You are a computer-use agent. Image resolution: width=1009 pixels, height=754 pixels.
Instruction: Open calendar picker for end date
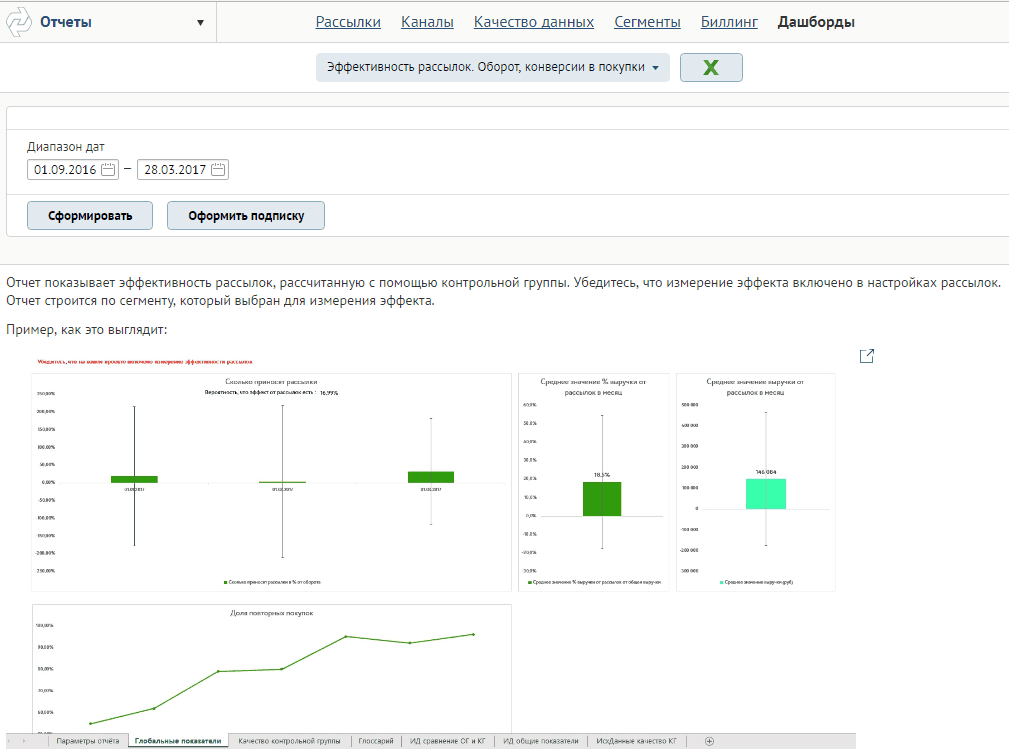tap(218, 170)
